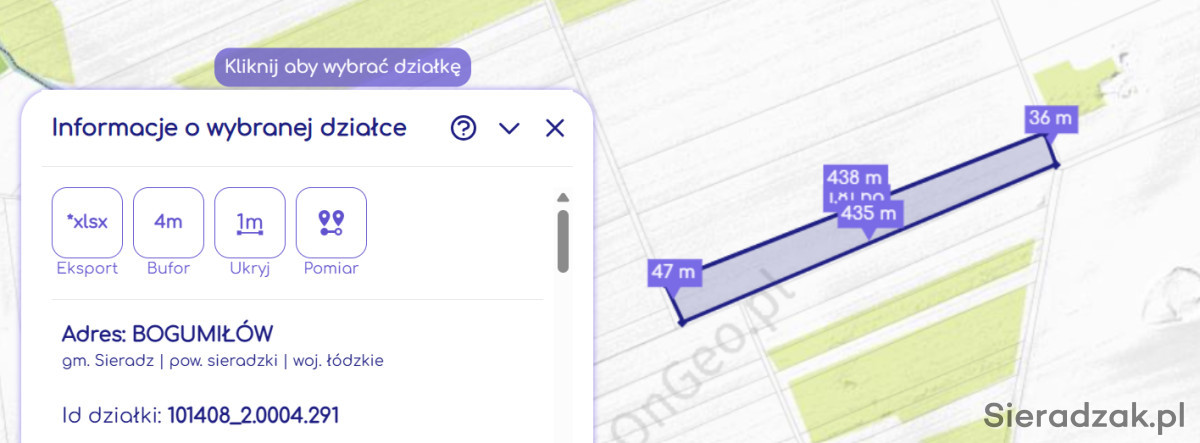
Task: Start the Pomiar measurement tool
Action: (x=331, y=222)
